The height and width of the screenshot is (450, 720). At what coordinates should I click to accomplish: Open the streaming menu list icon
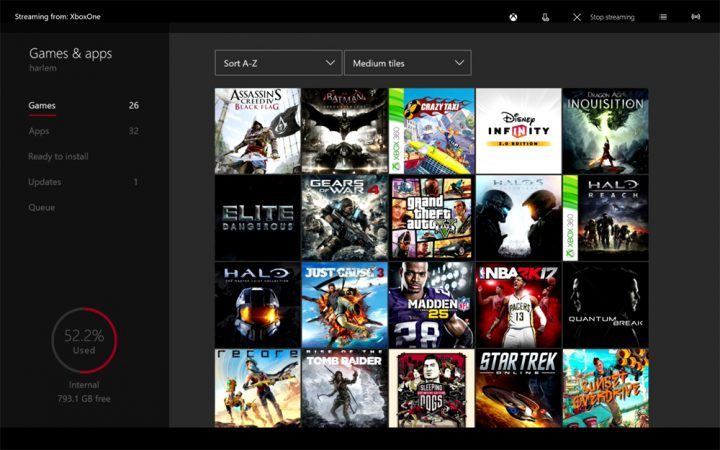point(663,17)
